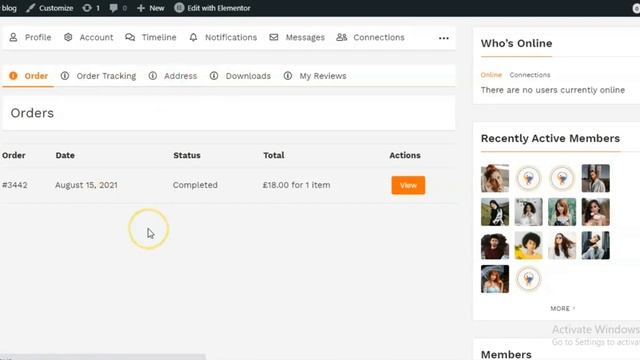
Task: Click the 'Orders' page heading
Action: [x=32, y=113]
